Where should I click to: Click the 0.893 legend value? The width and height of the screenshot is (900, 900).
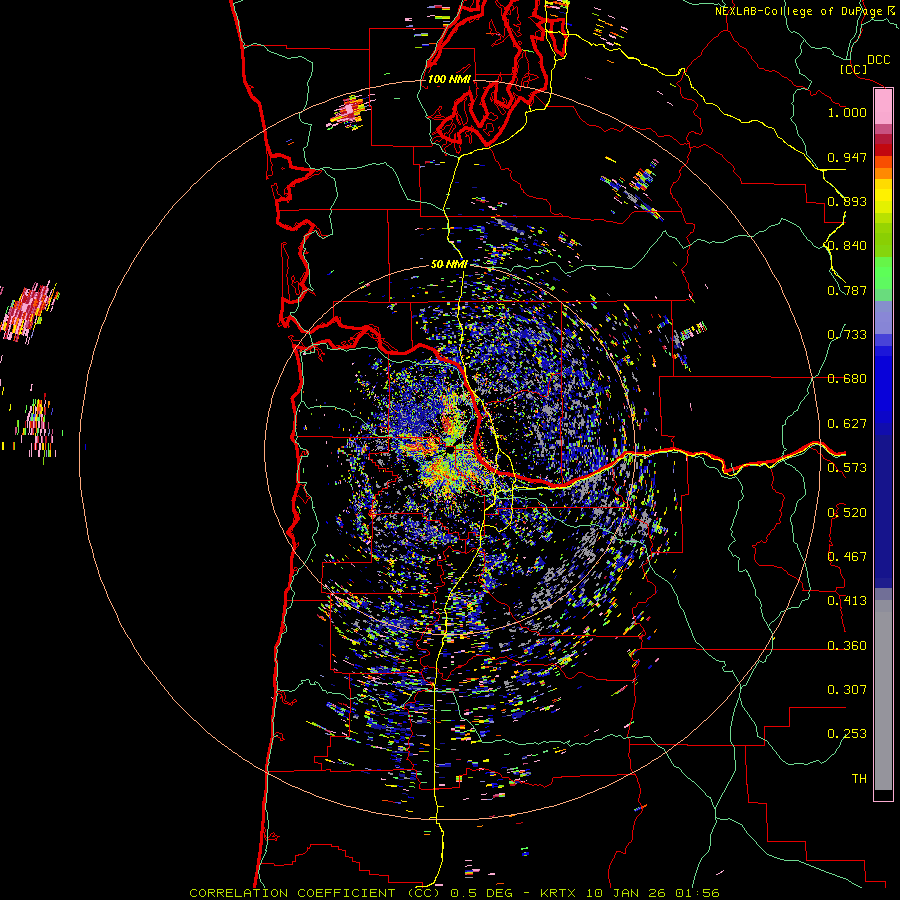pyautogui.click(x=847, y=201)
